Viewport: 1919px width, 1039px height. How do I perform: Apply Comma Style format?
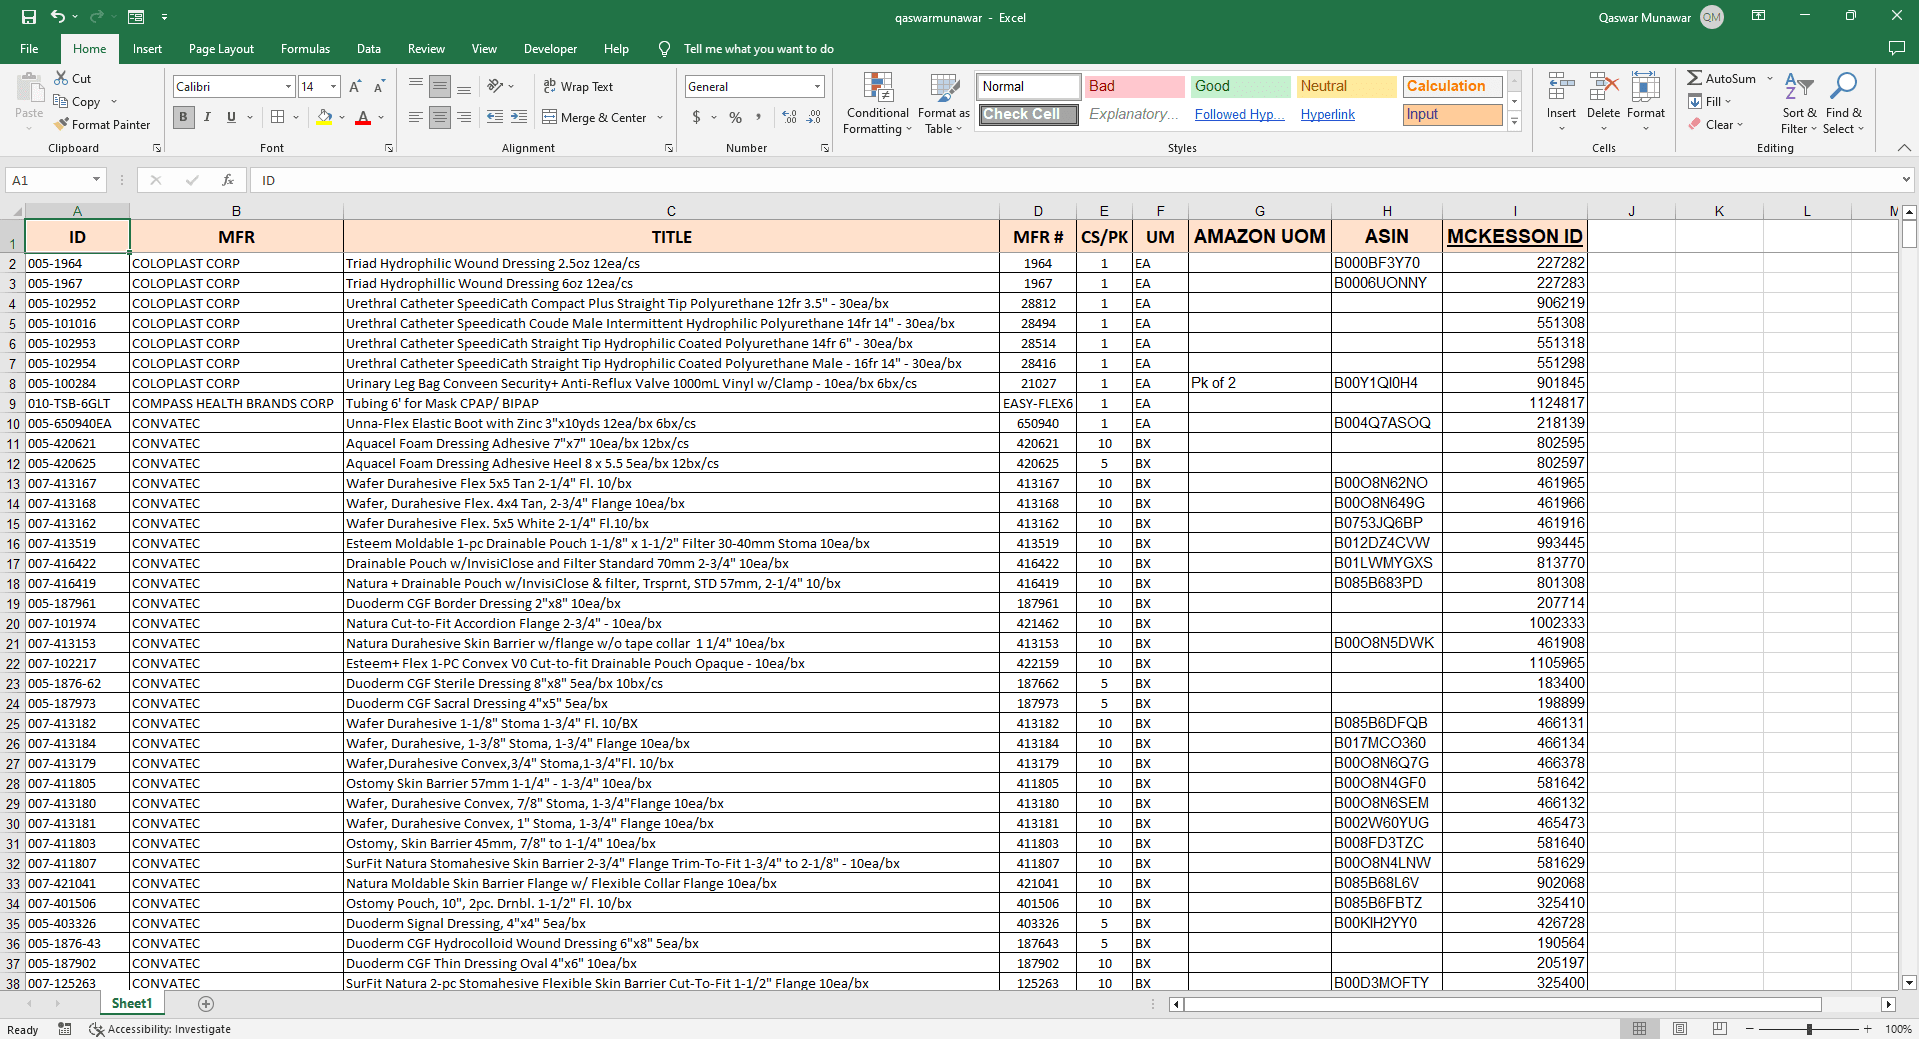[x=759, y=117]
